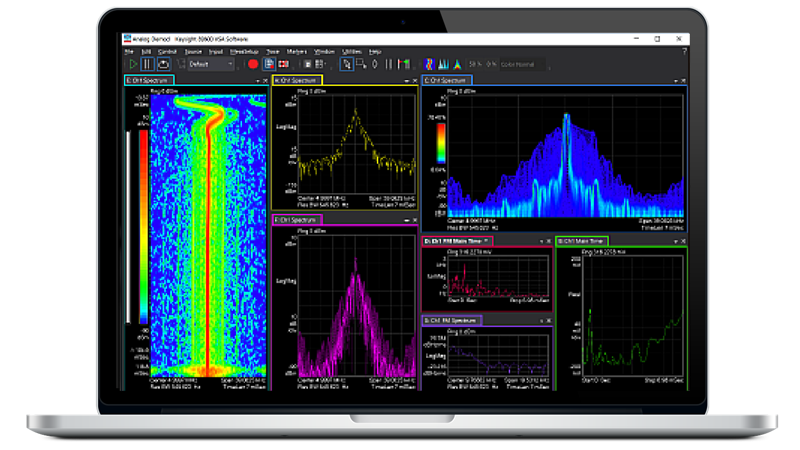The height and width of the screenshot is (450, 800).
Task: Select the red Ch1 FM Main Time tab
Action: pos(457,241)
